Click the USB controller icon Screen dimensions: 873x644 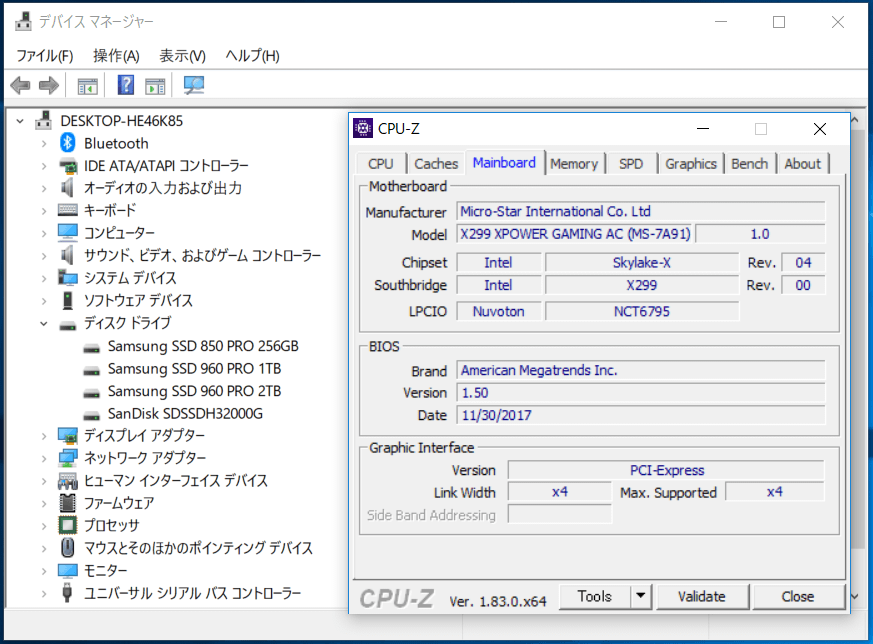pos(67,593)
